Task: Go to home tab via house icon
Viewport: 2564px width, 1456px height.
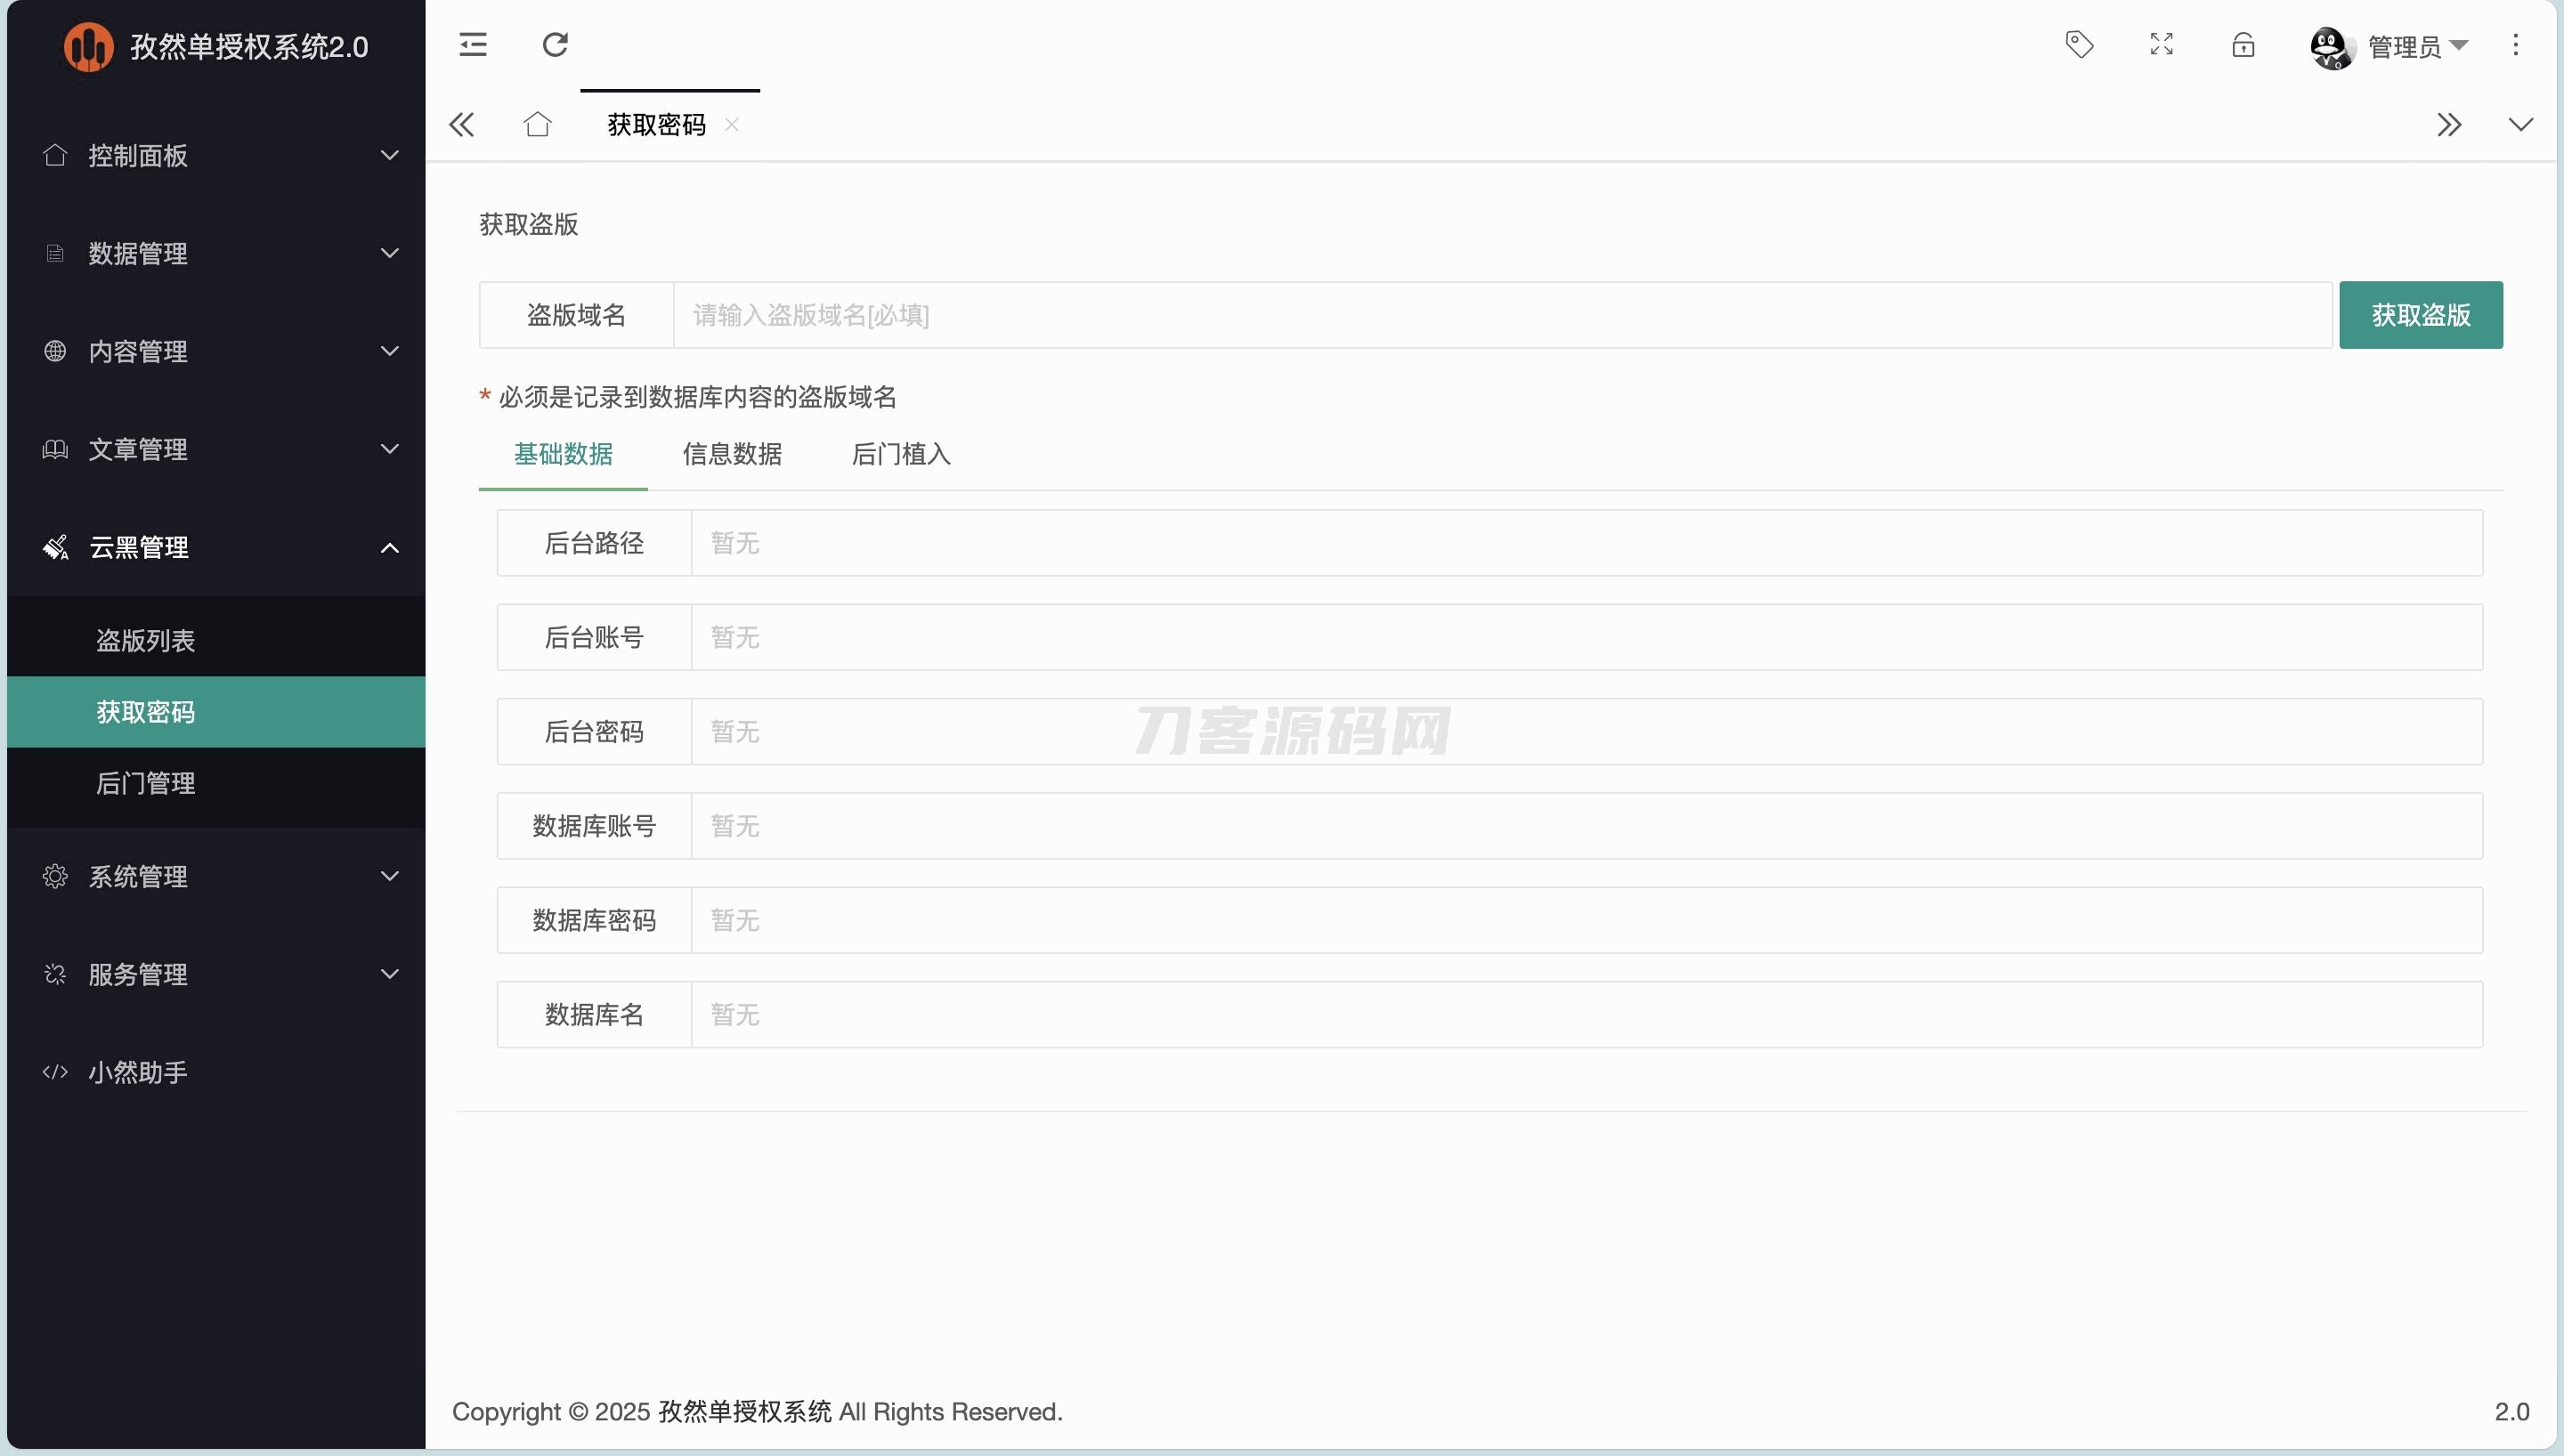Action: click(537, 125)
